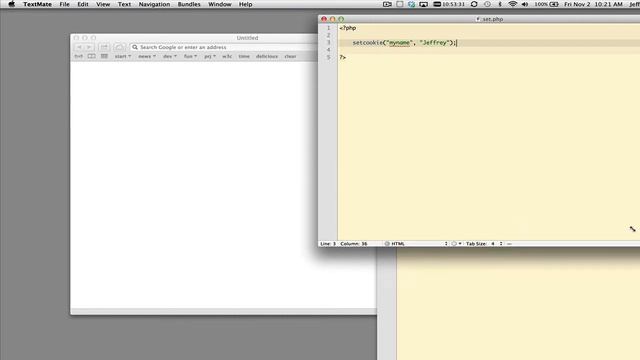Click the <?php opening tag line
This screenshot has width=640, height=360.
[348, 28]
